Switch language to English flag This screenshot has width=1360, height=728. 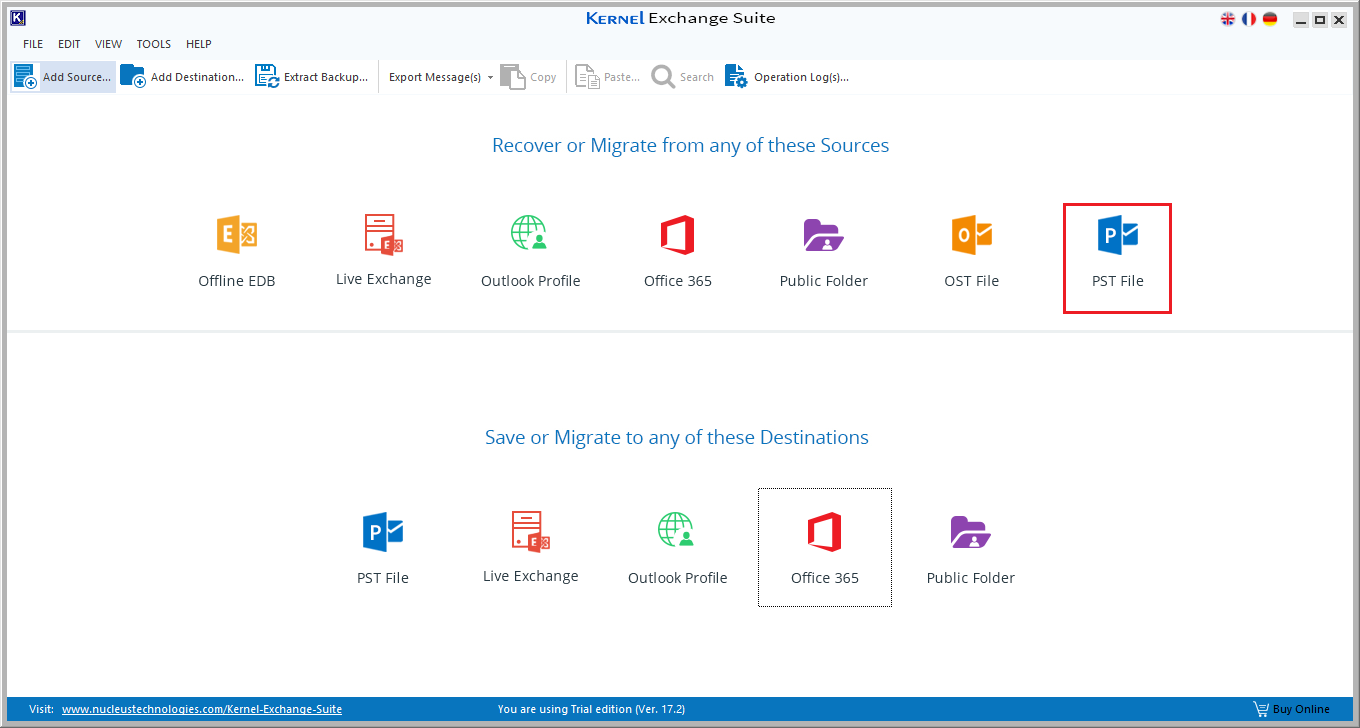1228,19
